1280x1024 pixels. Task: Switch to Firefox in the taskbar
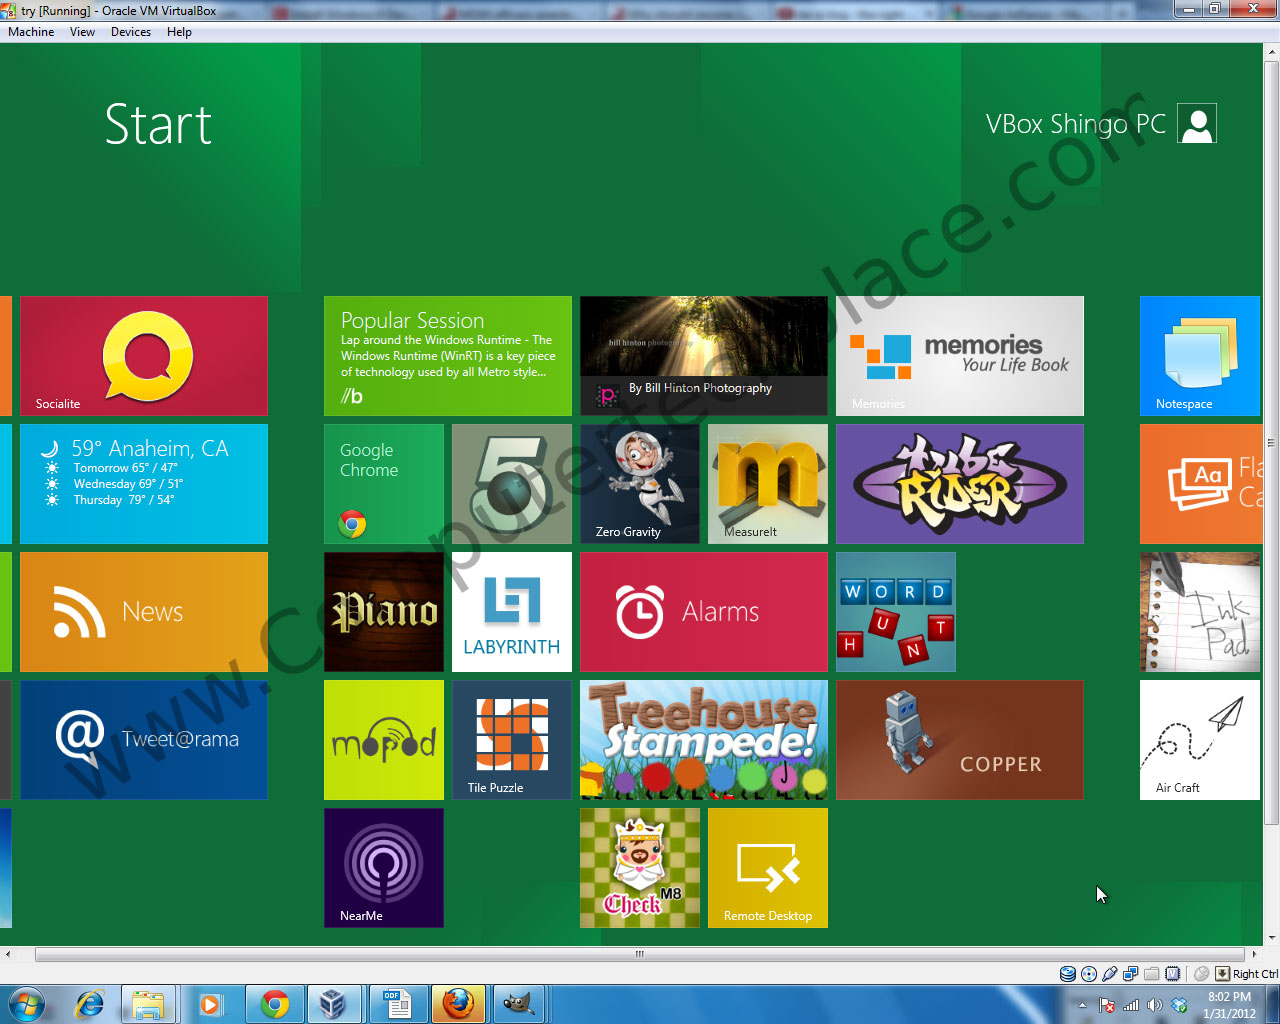(x=459, y=1004)
